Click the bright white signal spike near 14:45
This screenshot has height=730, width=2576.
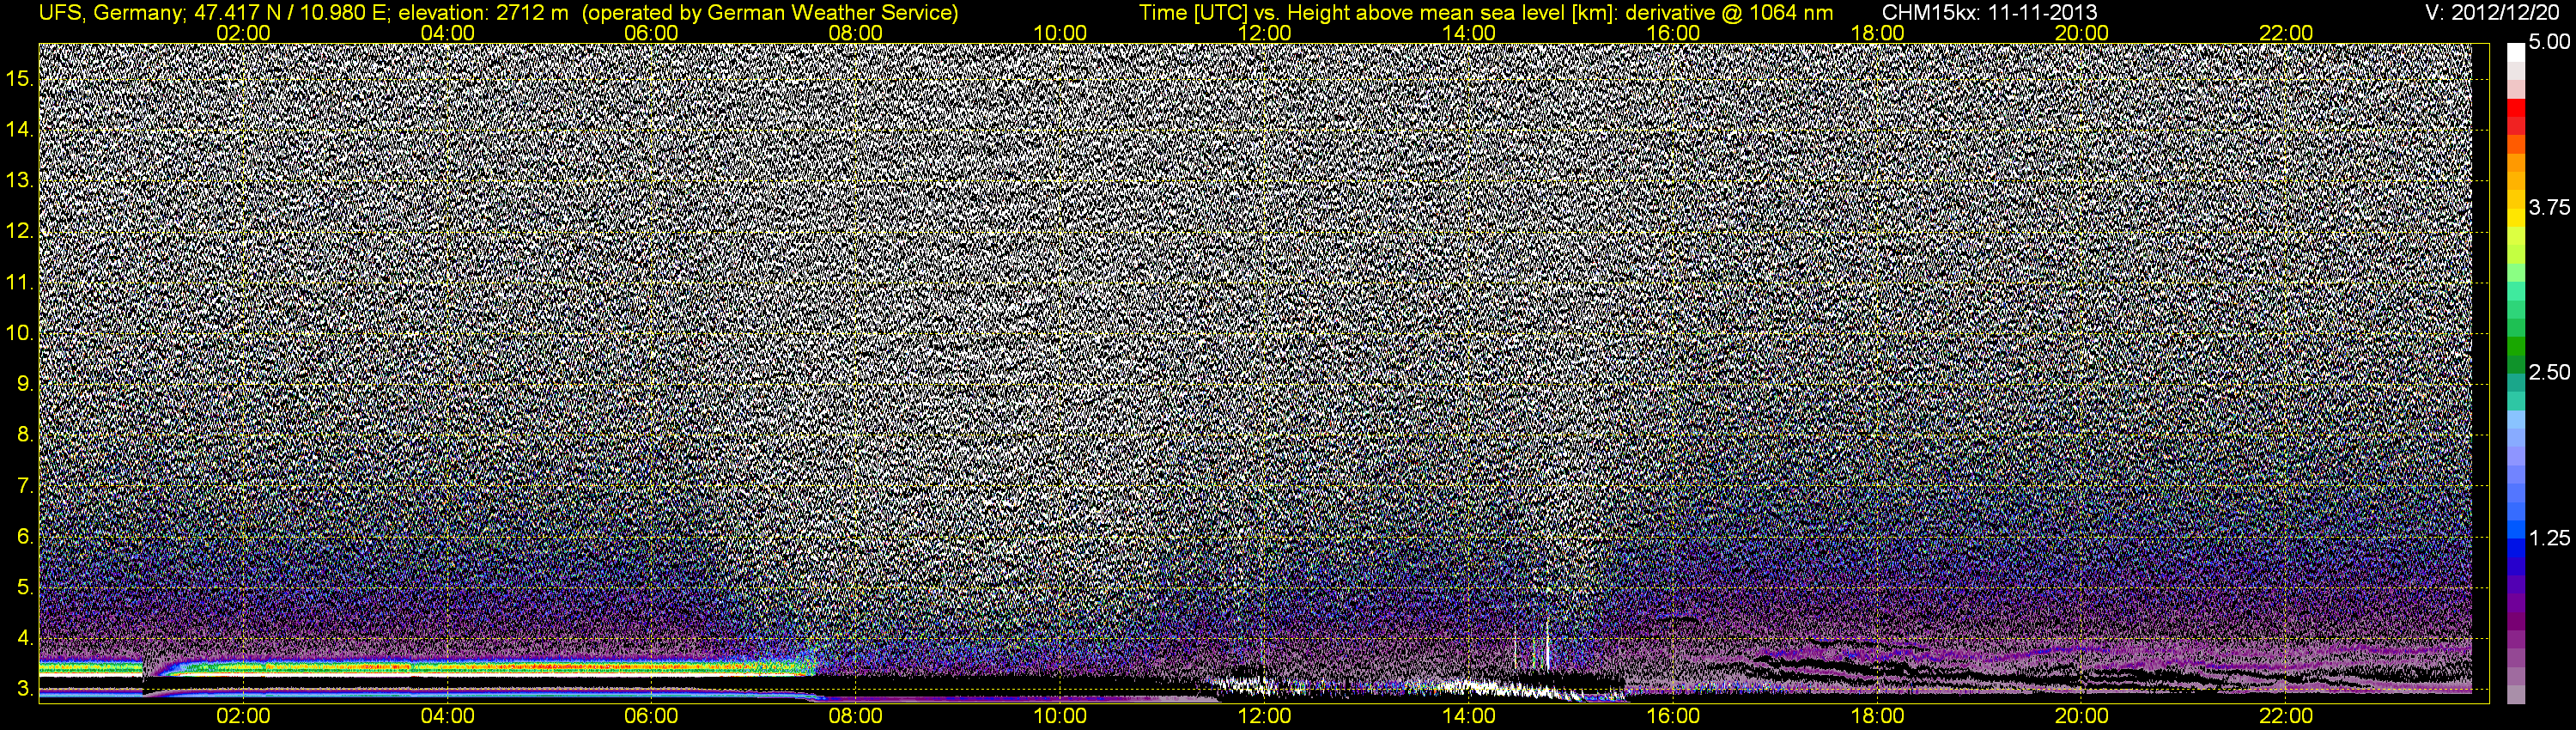click(1547, 645)
